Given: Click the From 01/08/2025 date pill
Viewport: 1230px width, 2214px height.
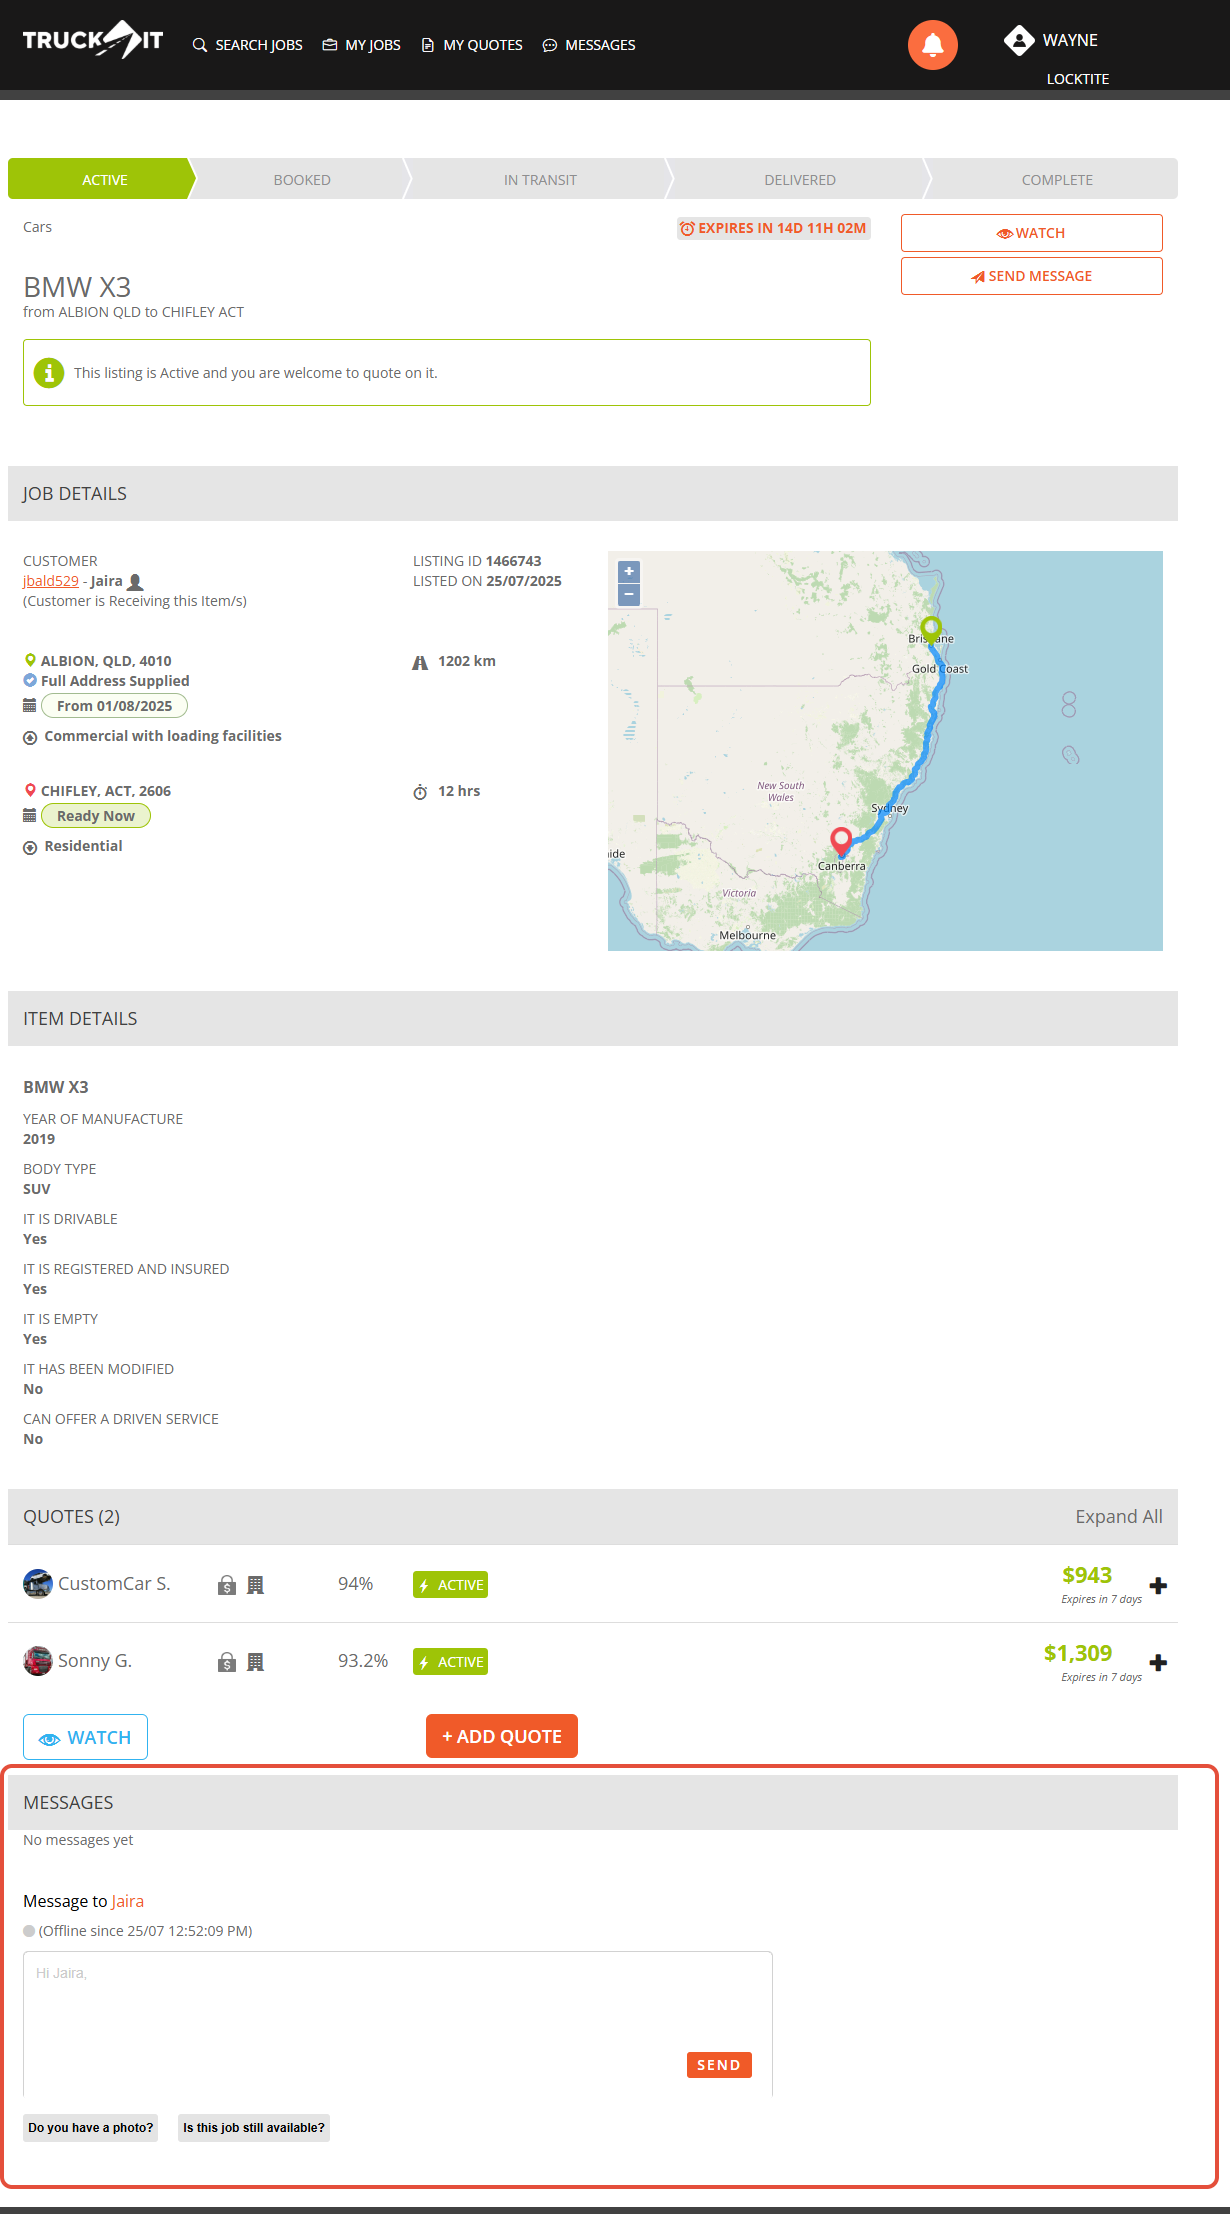Looking at the screenshot, I should point(114,706).
